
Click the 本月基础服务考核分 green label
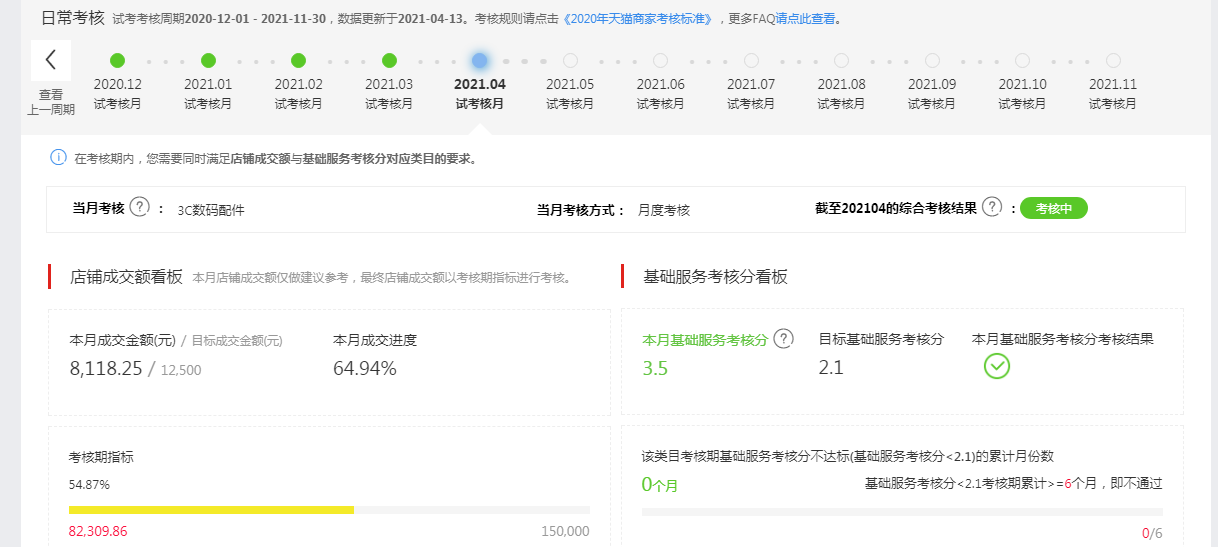[x=705, y=340]
